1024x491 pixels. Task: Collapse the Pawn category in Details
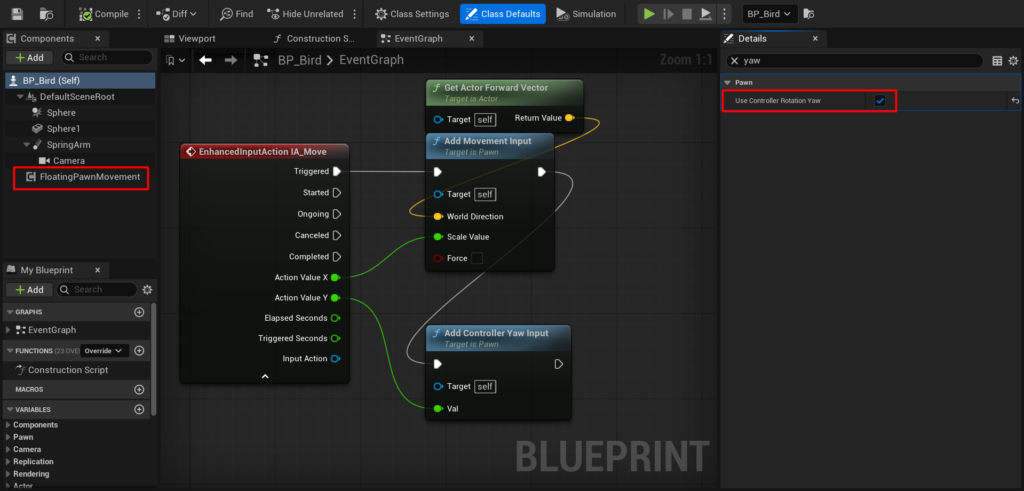click(728, 82)
